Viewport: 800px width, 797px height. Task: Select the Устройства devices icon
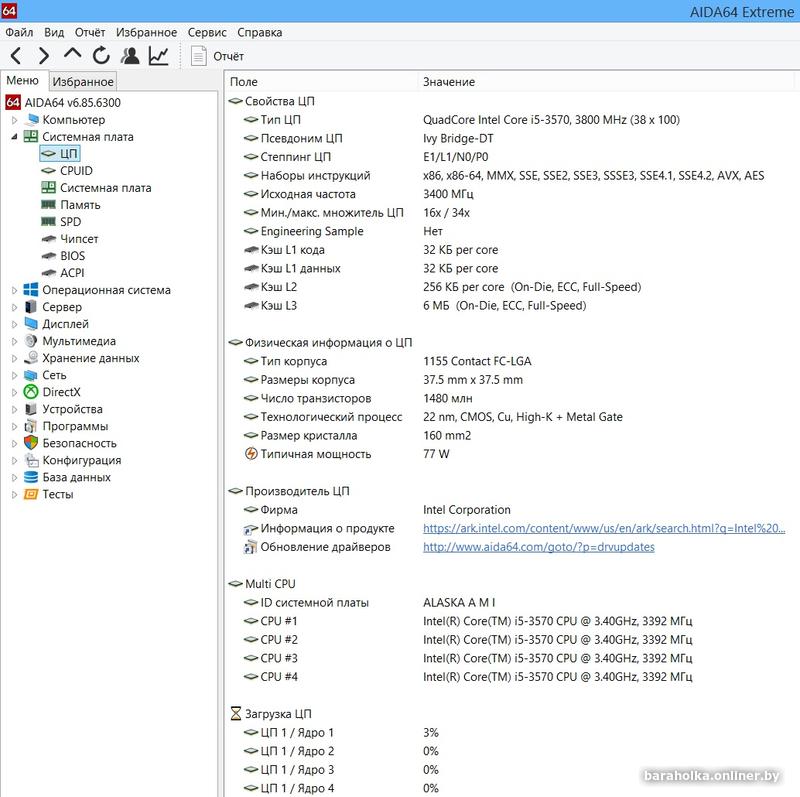31,409
